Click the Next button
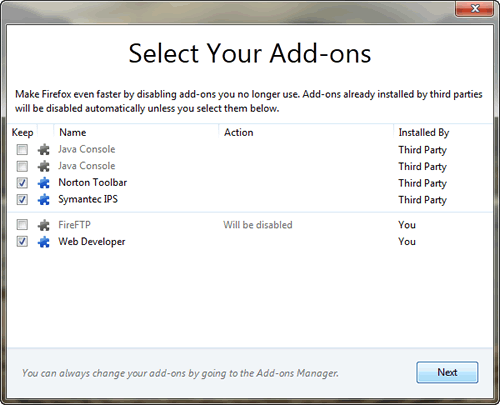The width and height of the screenshot is (500, 405). (x=447, y=372)
